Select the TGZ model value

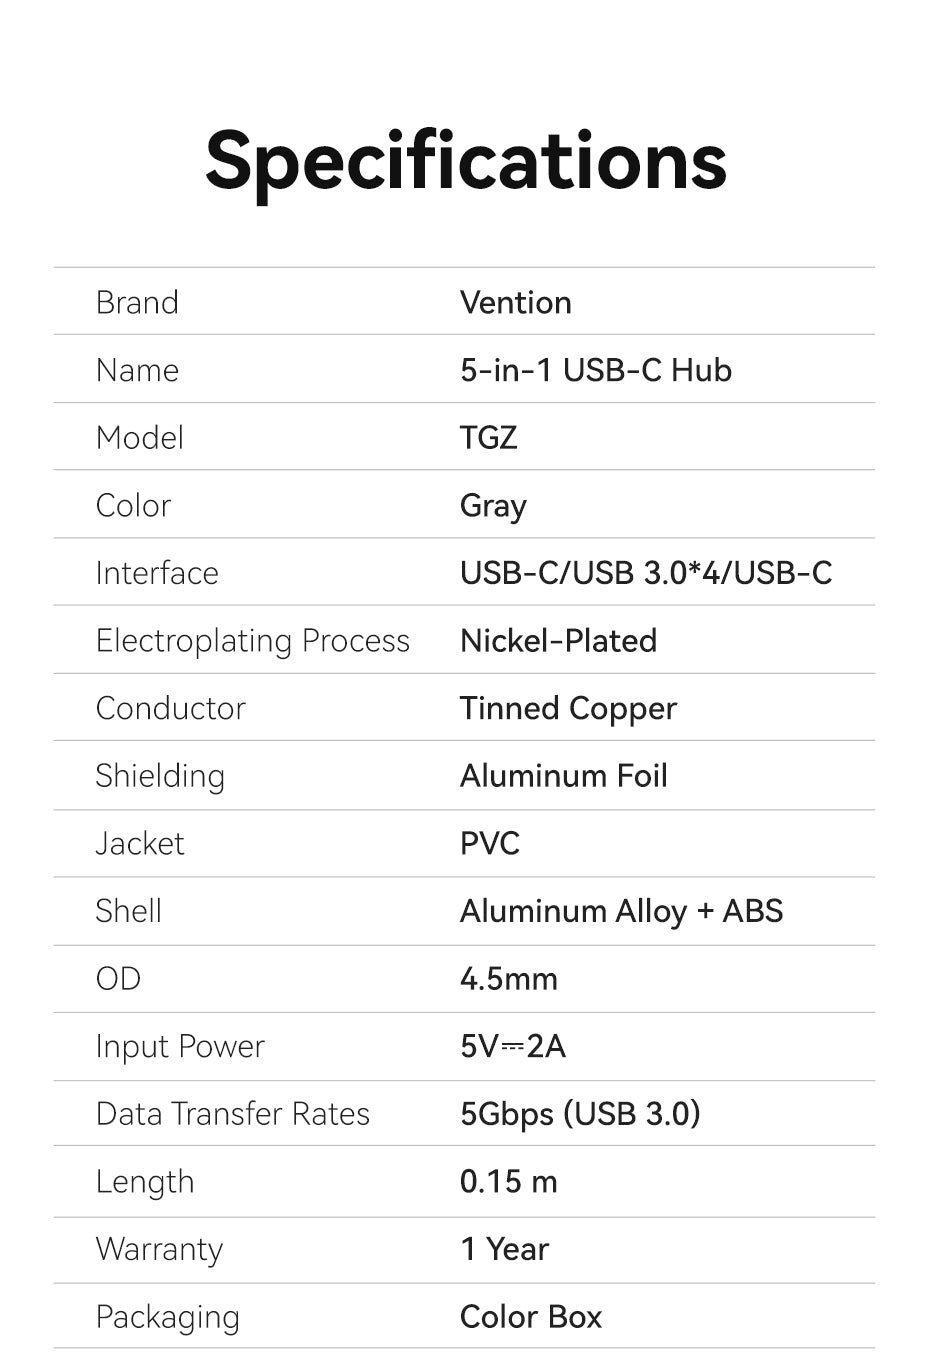click(489, 438)
